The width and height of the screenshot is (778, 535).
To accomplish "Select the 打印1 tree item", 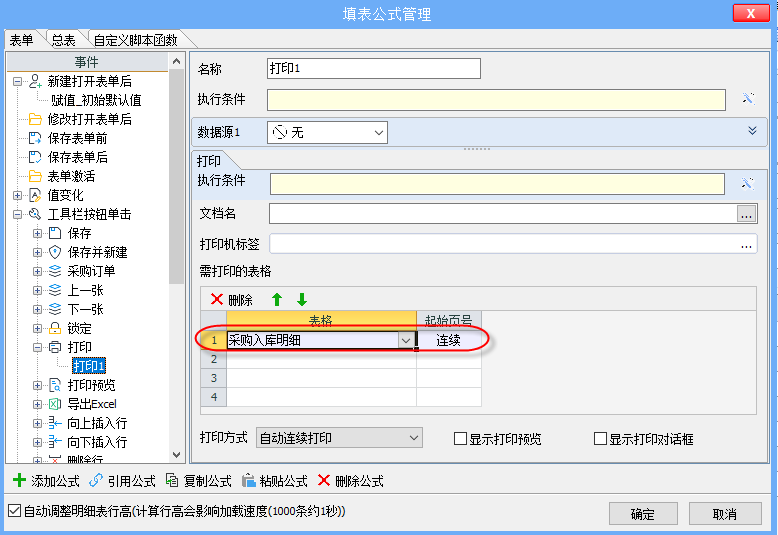I will point(89,366).
